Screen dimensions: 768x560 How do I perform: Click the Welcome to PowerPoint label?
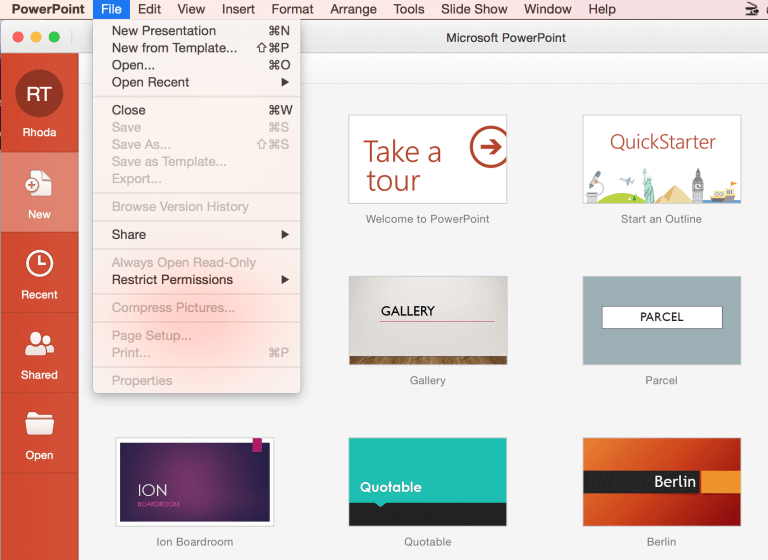428,219
